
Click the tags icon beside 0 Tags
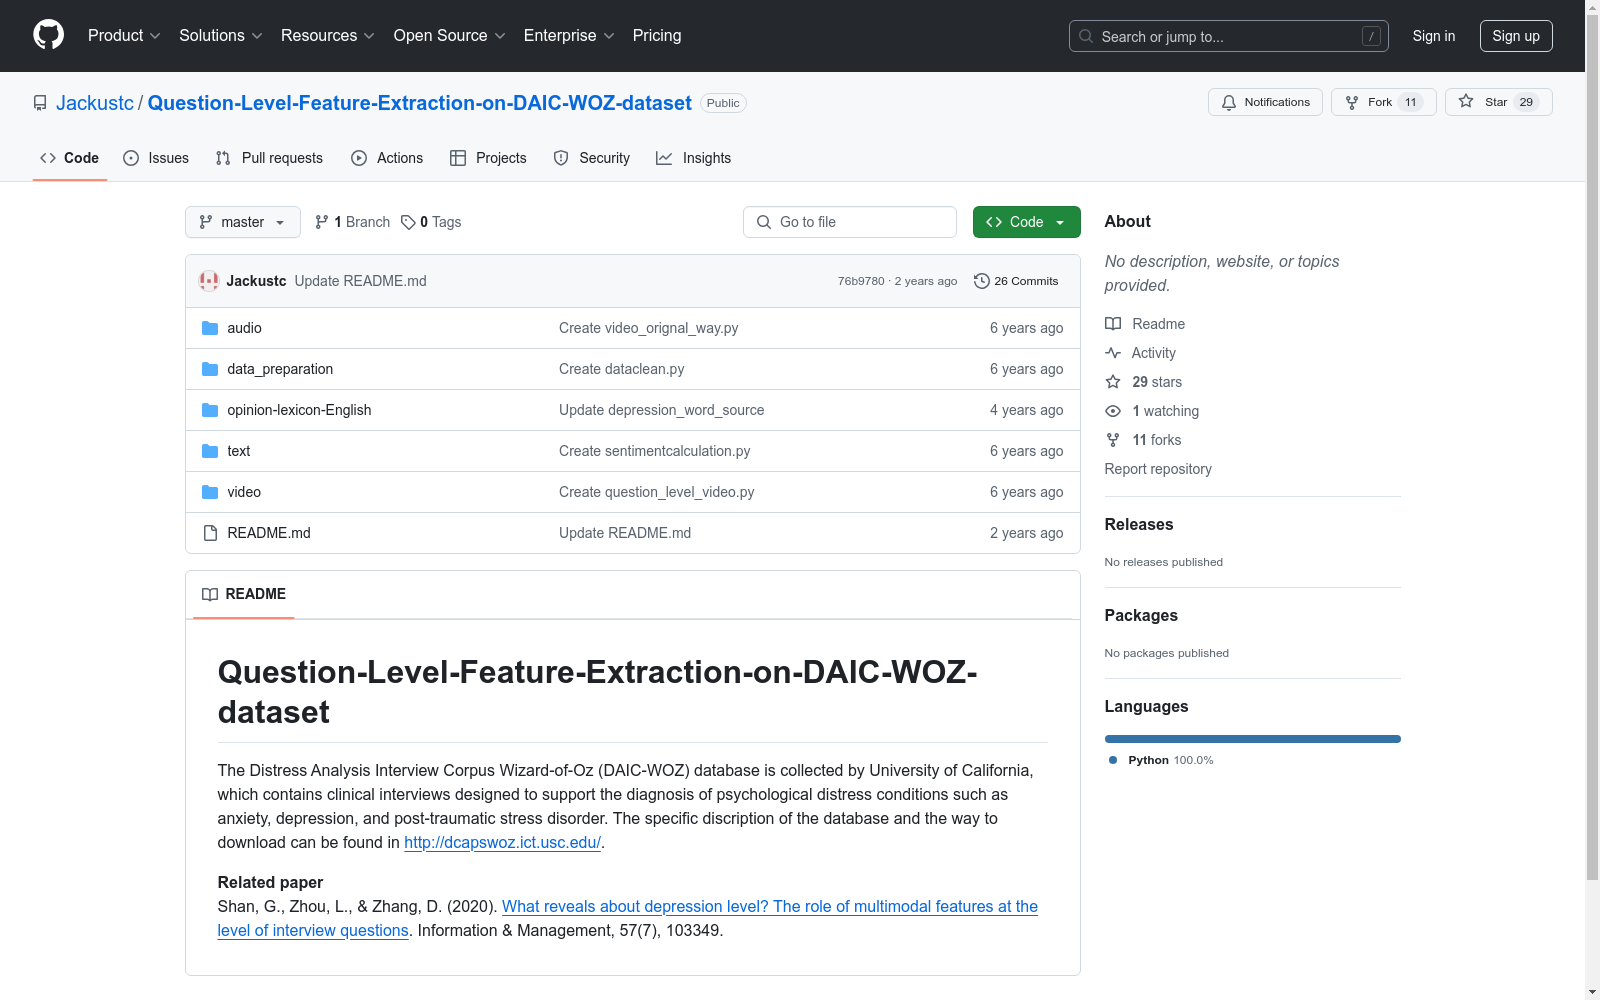pos(408,222)
